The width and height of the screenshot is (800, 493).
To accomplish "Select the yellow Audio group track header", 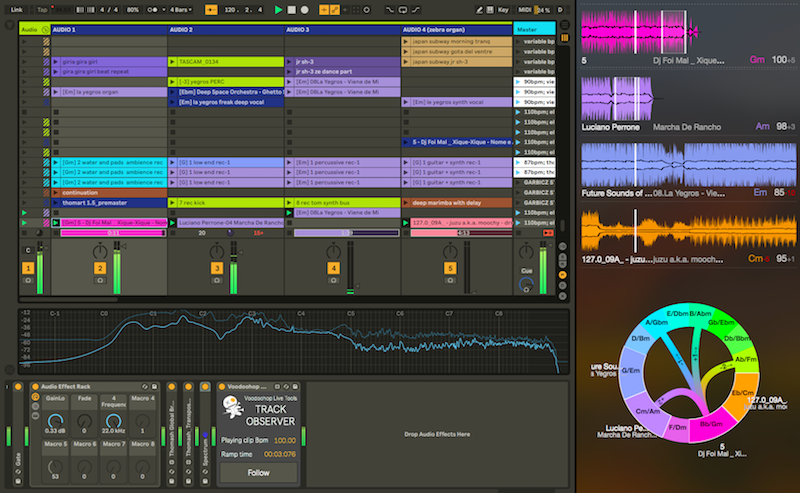I will (34, 30).
